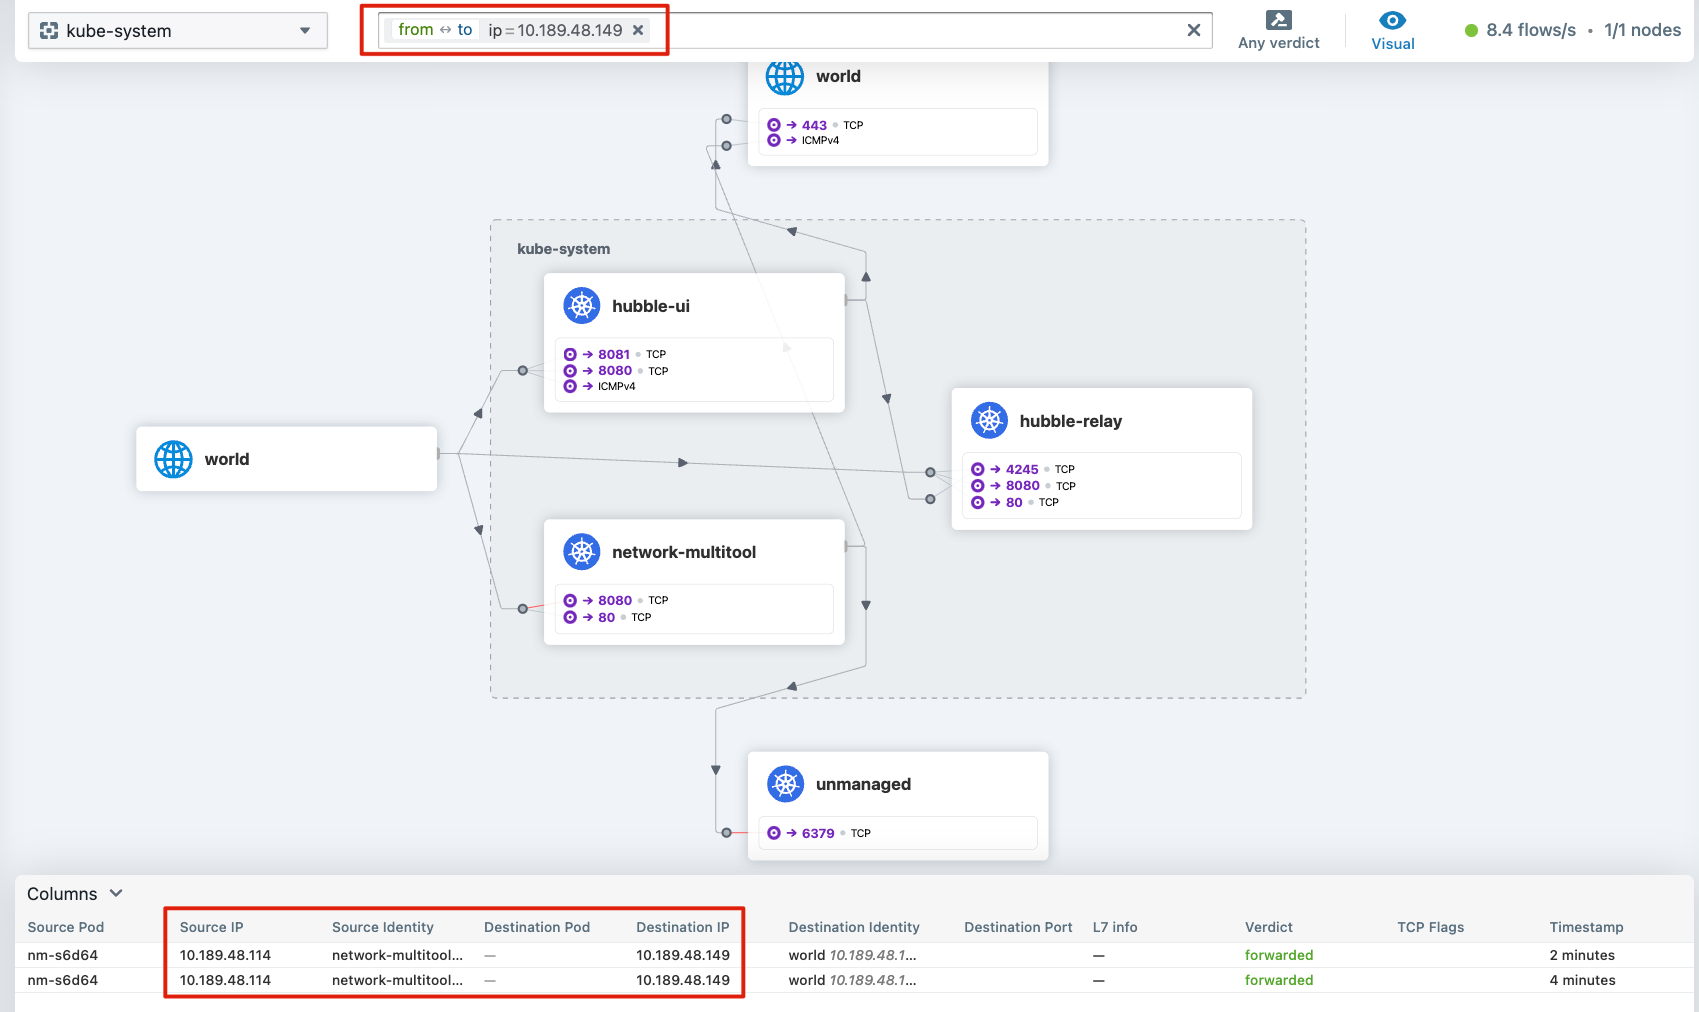Open the kube-system namespace dropdown

point(177,31)
